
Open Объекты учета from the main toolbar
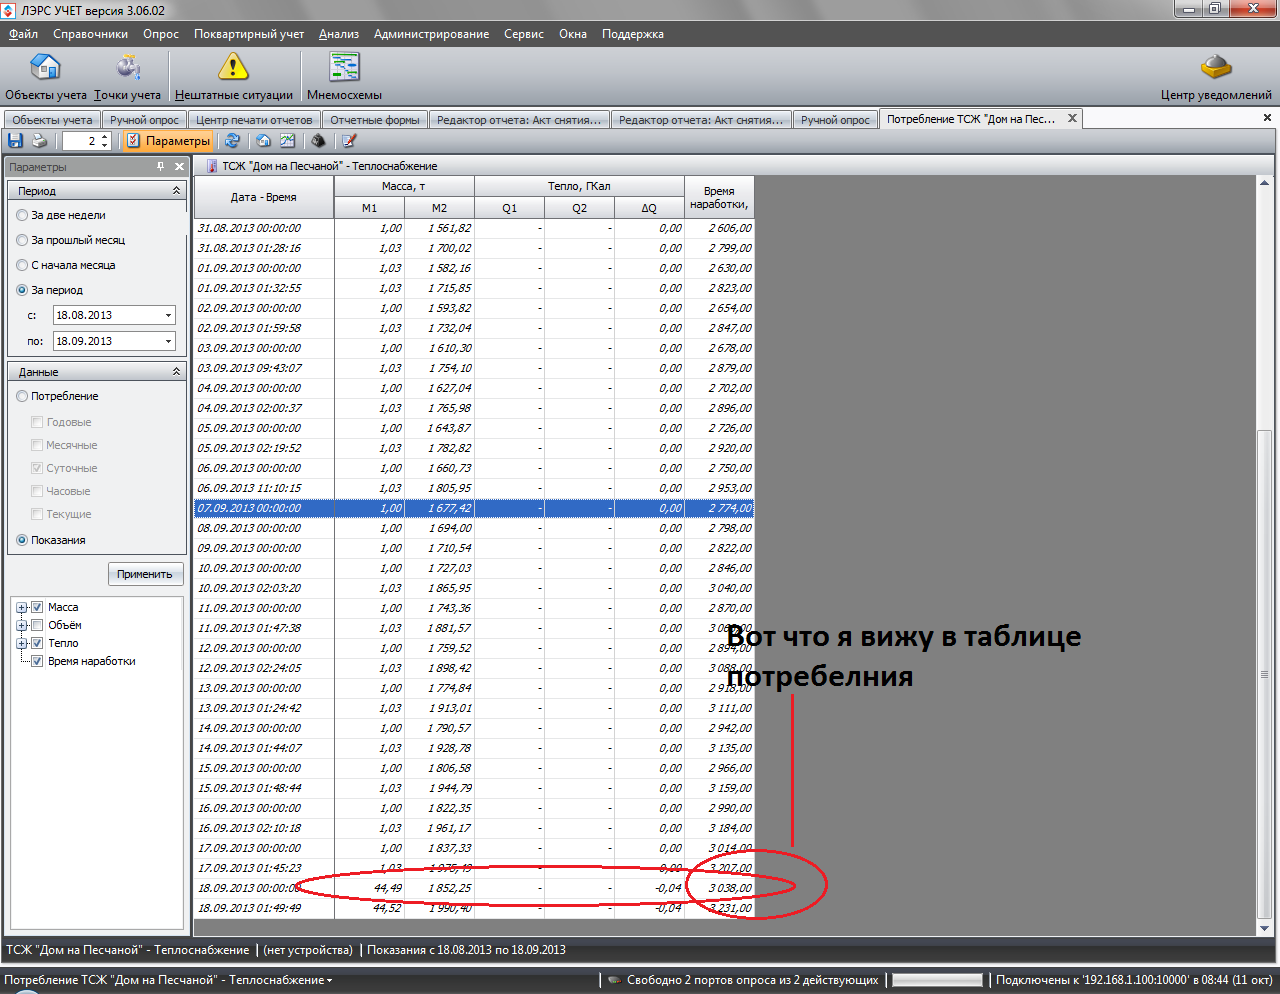(46, 76)
